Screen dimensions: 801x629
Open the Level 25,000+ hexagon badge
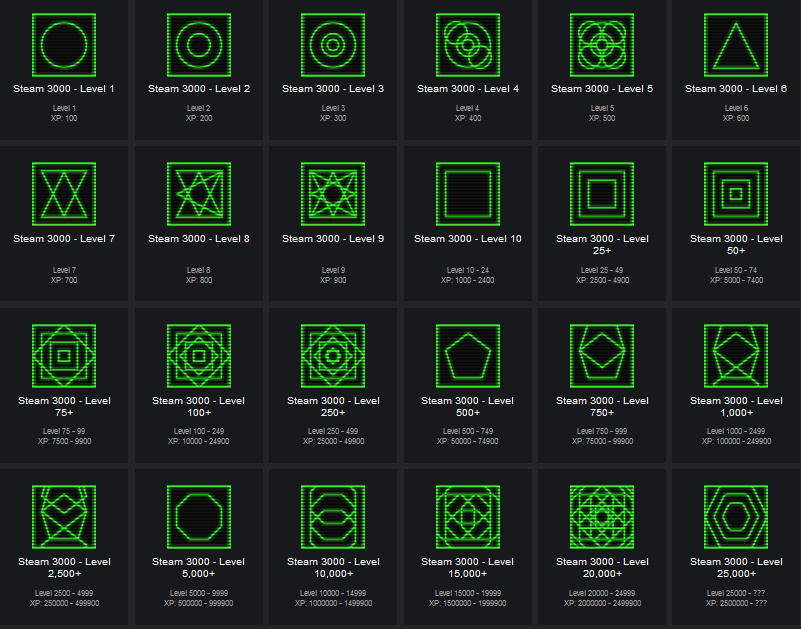(736, 517)
